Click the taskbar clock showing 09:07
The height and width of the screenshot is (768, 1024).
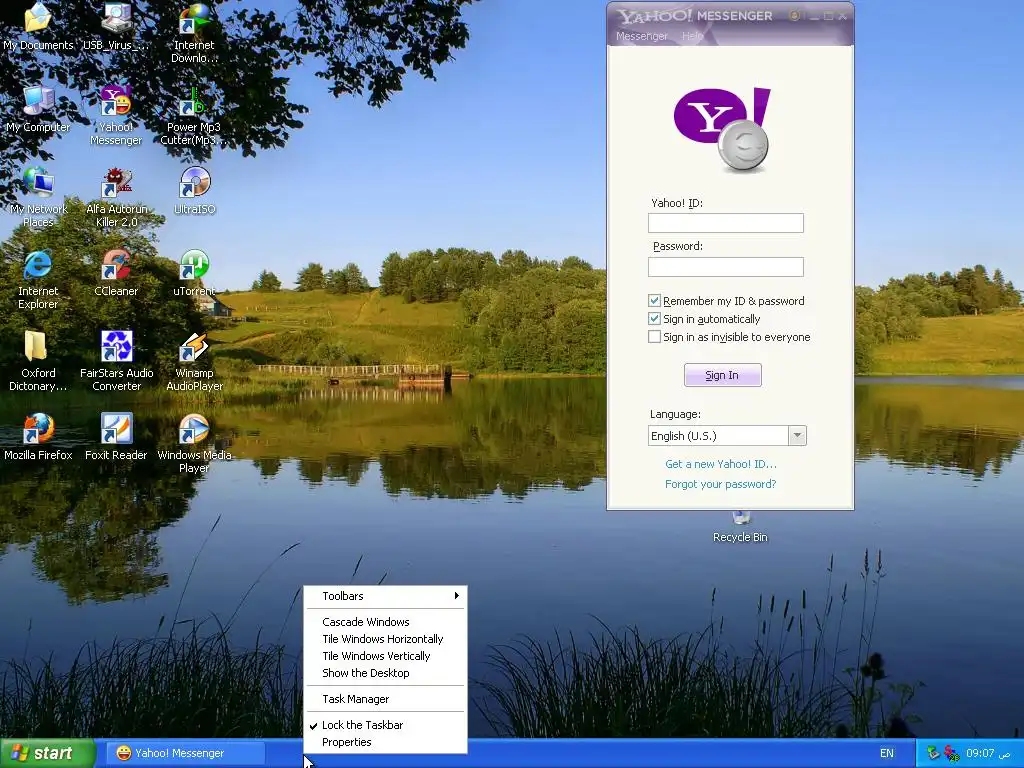click(x=988, y=753)
